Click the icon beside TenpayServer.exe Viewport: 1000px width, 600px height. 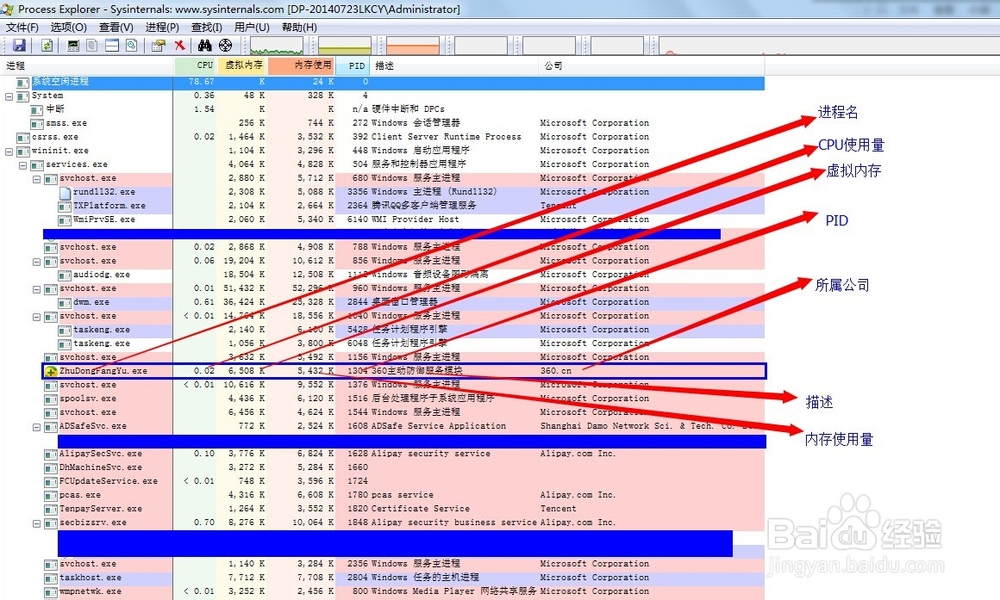pos(51,509)
